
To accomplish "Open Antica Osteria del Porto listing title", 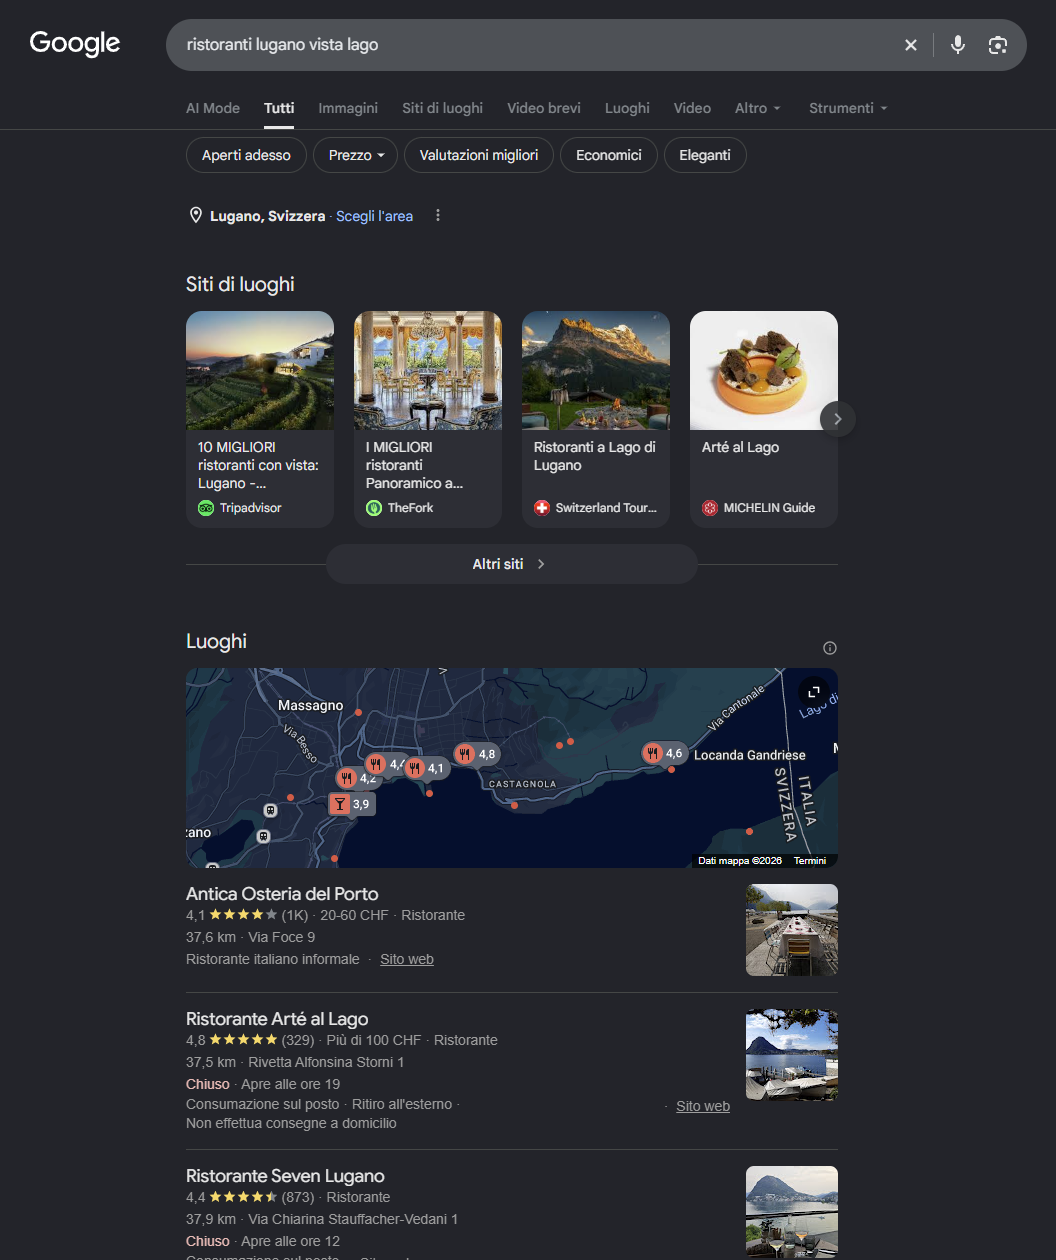I will click(282, 894).
